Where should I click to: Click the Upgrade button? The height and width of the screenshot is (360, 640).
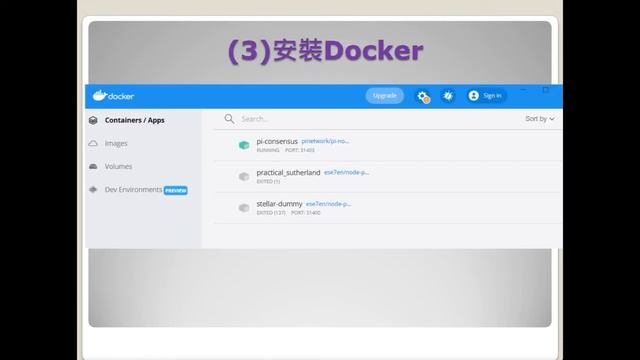(x=384, y=96)
